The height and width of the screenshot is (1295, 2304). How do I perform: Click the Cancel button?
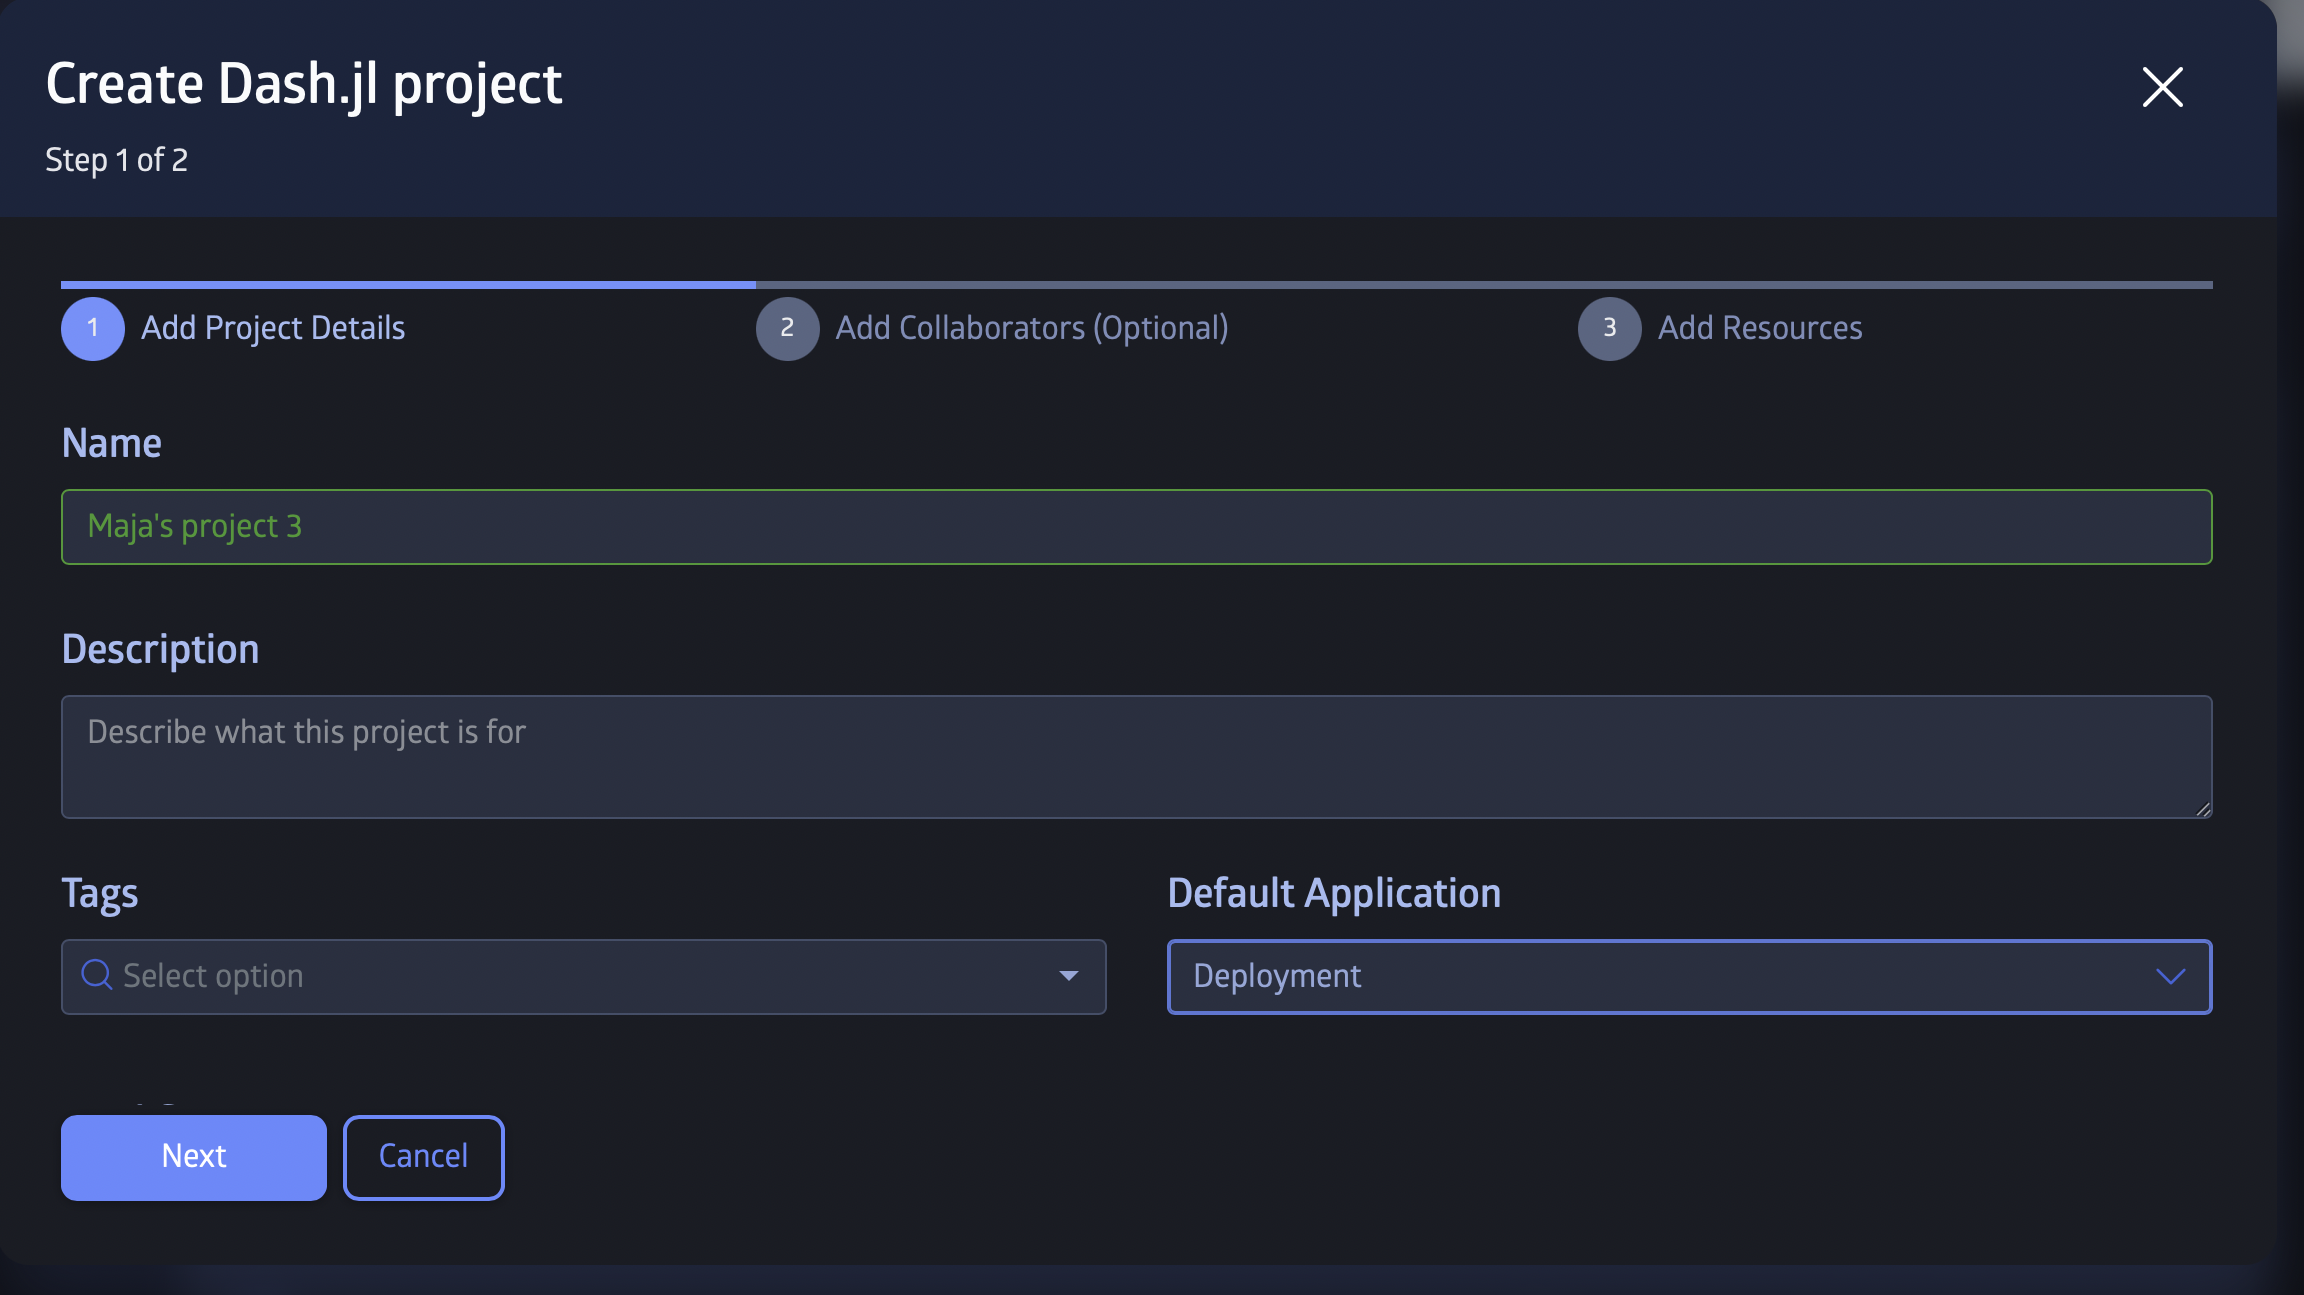(423, 1157)
